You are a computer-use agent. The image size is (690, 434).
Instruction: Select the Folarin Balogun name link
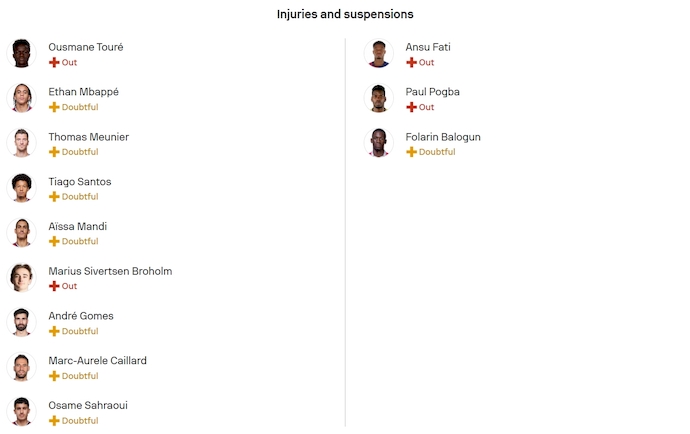[x=443, y=137]
